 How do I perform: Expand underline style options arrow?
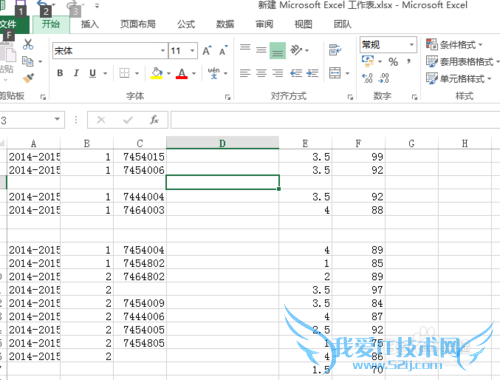click(105, 73)
